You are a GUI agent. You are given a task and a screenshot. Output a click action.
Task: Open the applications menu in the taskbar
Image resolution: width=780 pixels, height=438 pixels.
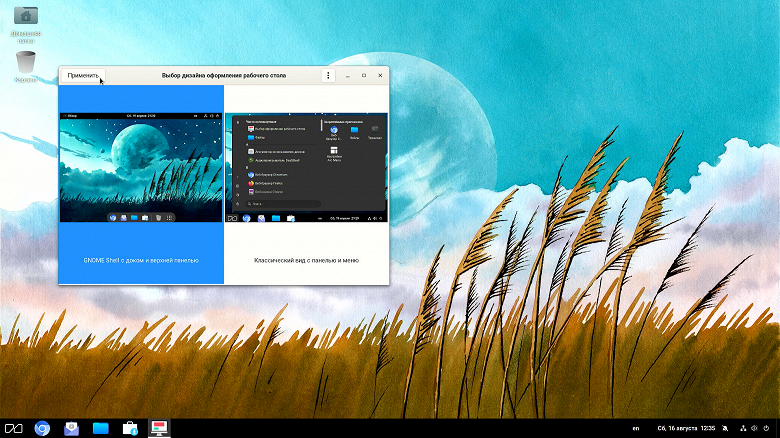pos(13,428)
